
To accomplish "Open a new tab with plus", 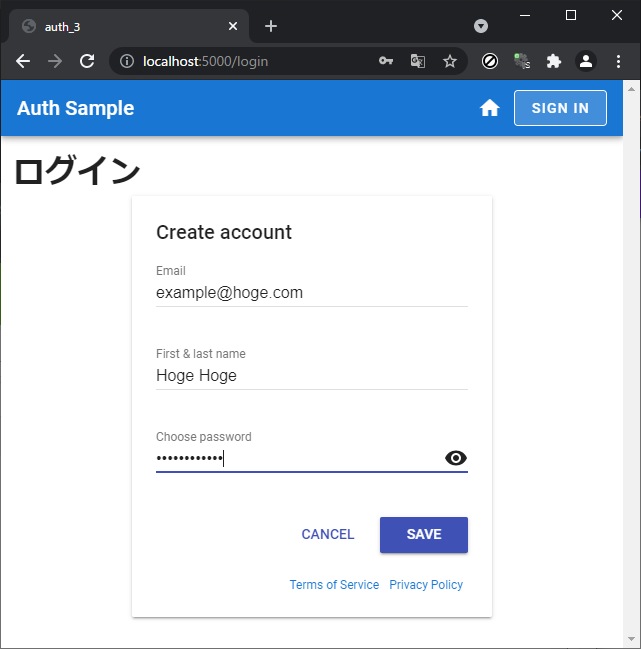I will pos(271,26).
